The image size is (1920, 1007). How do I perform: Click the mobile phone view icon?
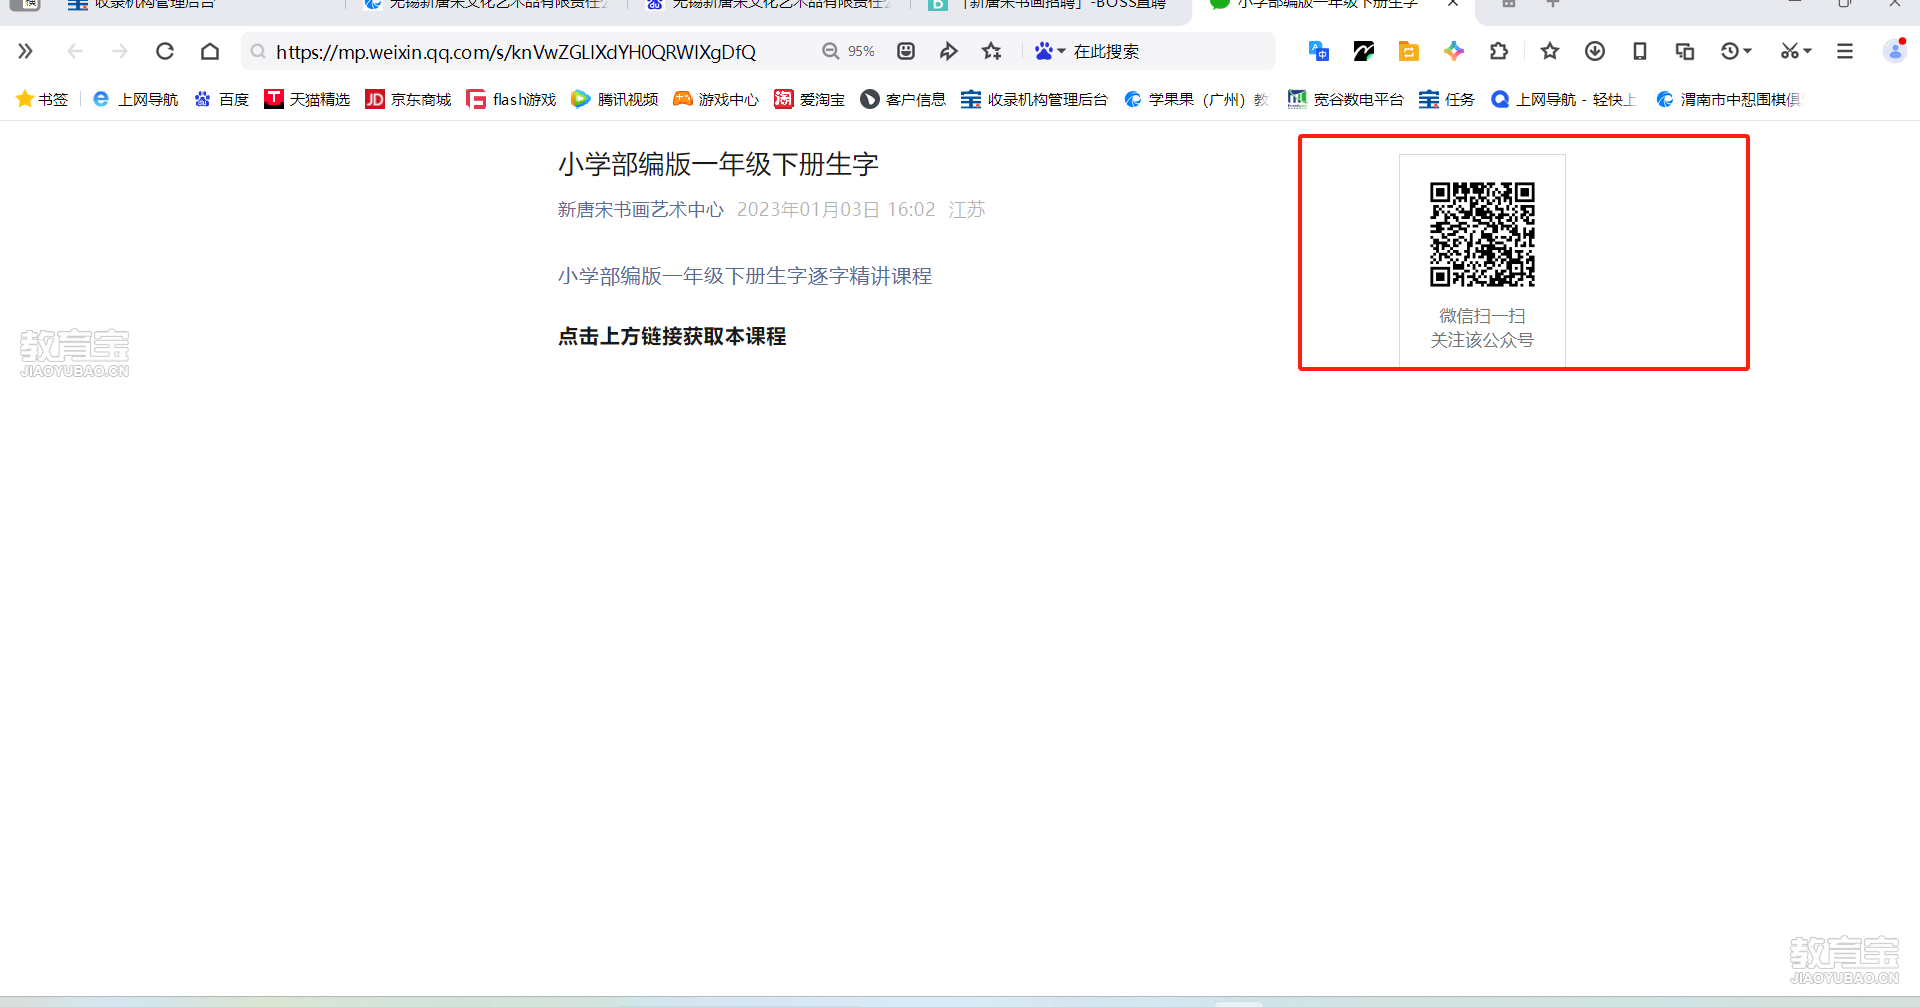tap(1640, 51)
